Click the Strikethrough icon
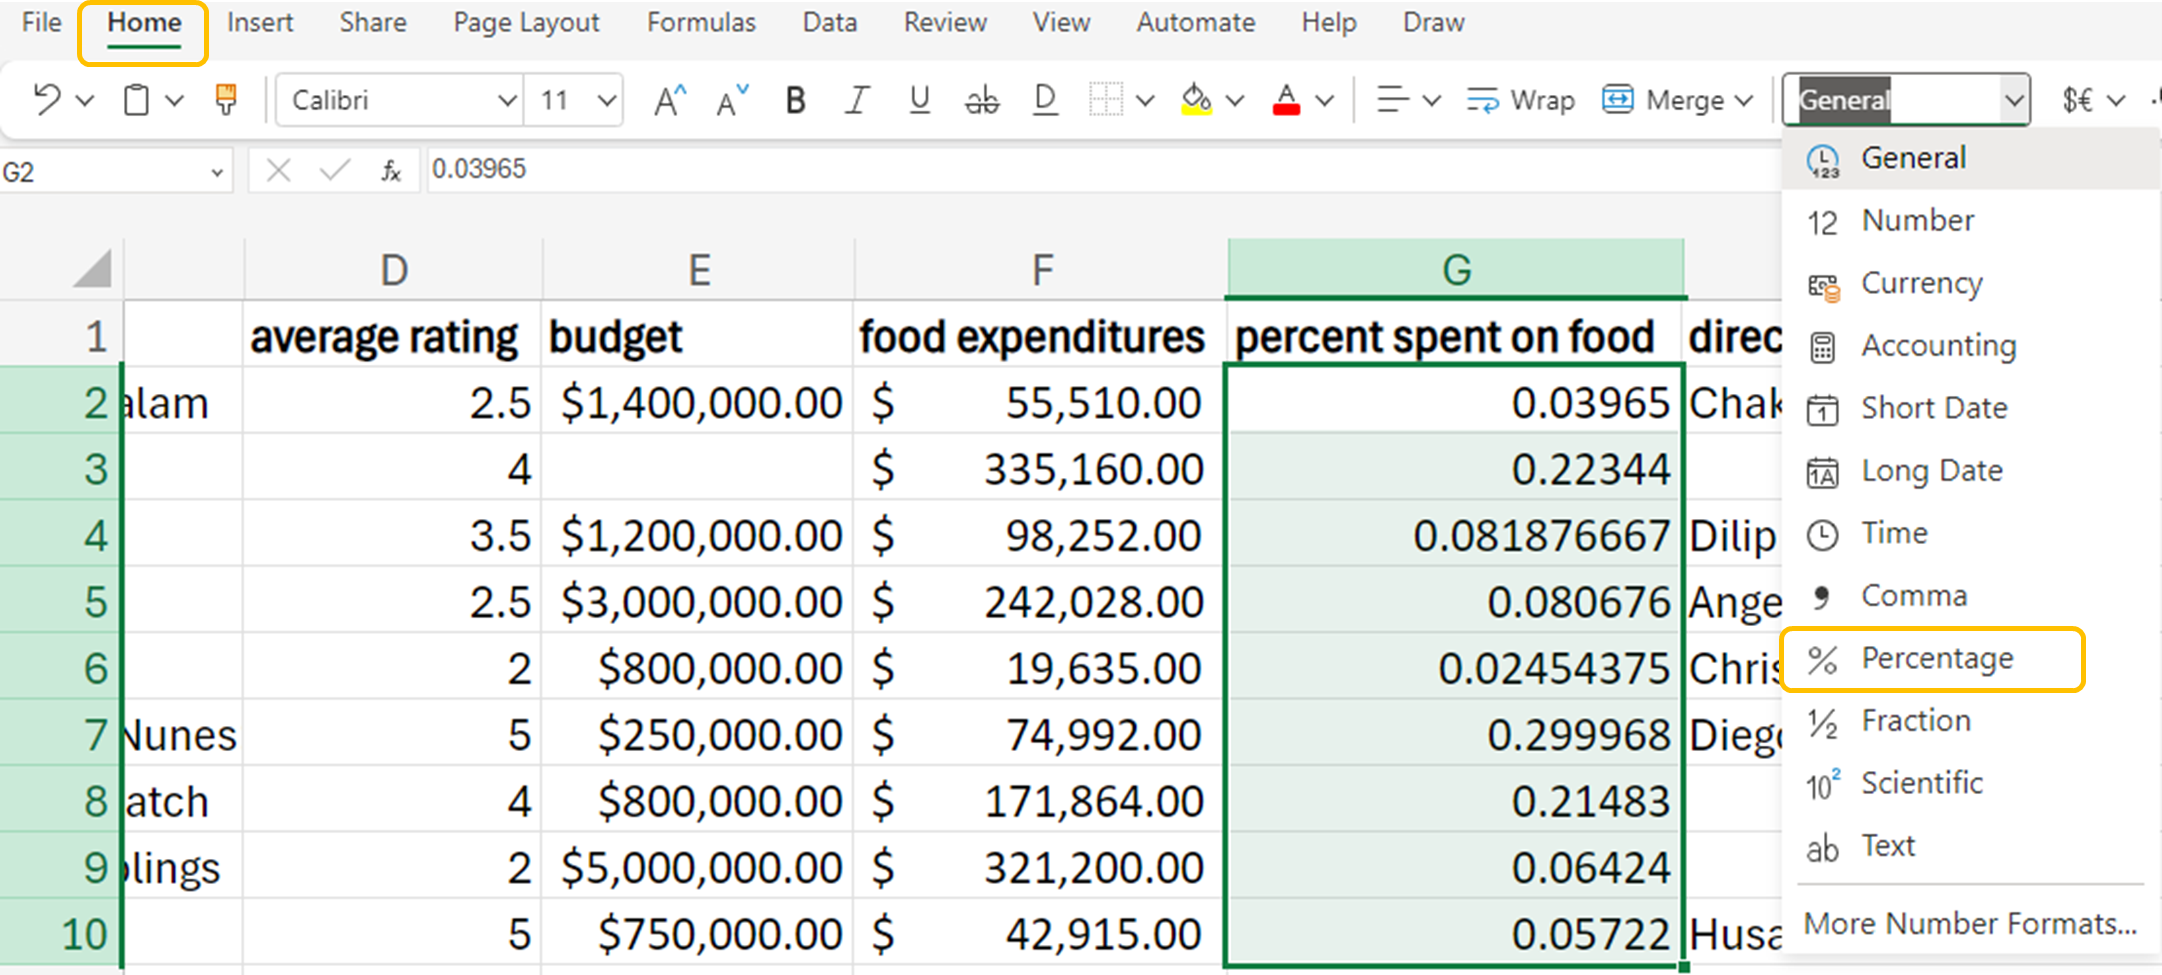This screenshot has width=2162, height=975. coord(981,100)
